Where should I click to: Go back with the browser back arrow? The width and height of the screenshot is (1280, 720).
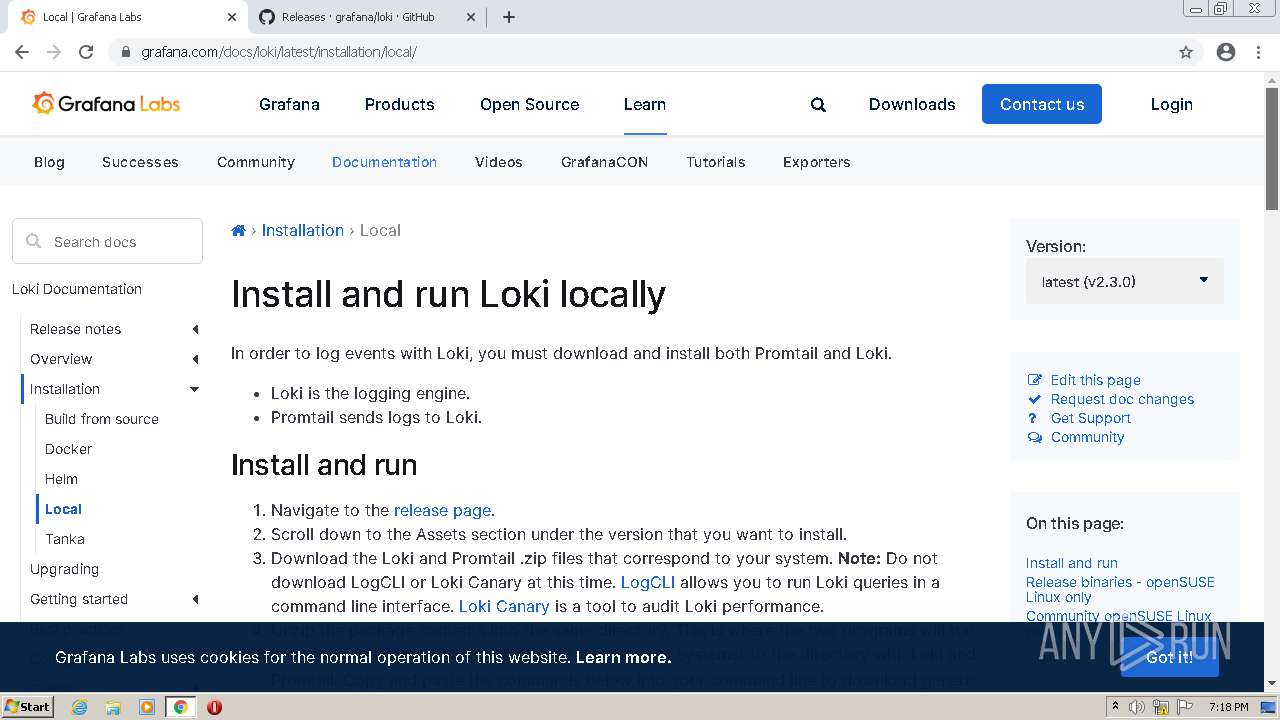22,52
